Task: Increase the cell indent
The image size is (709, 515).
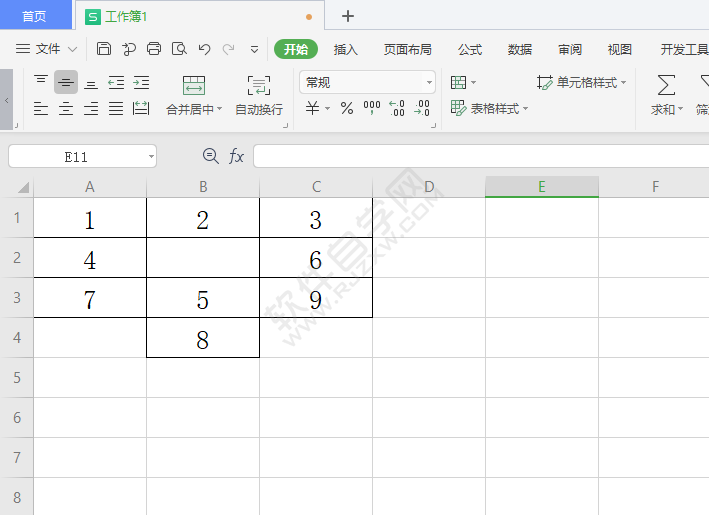Action: point(142,83)
